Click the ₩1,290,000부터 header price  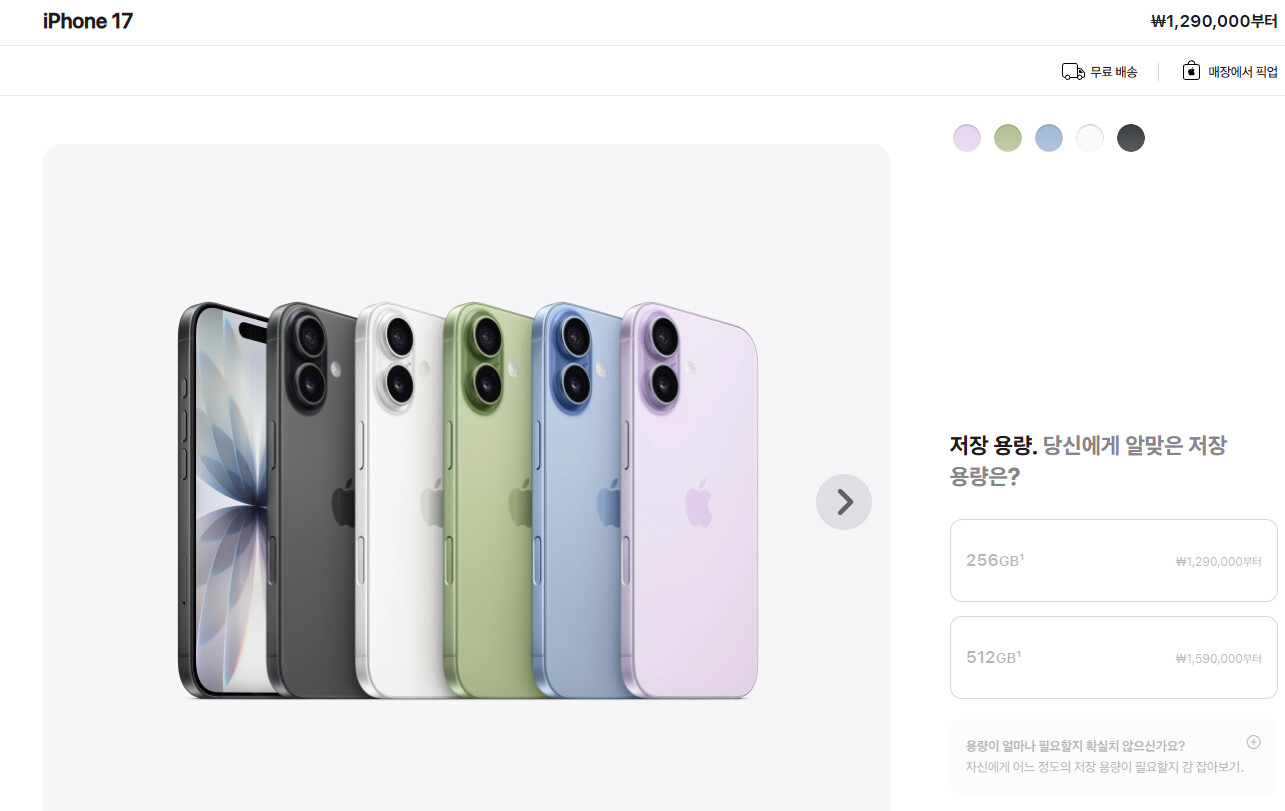(1214, 21)
